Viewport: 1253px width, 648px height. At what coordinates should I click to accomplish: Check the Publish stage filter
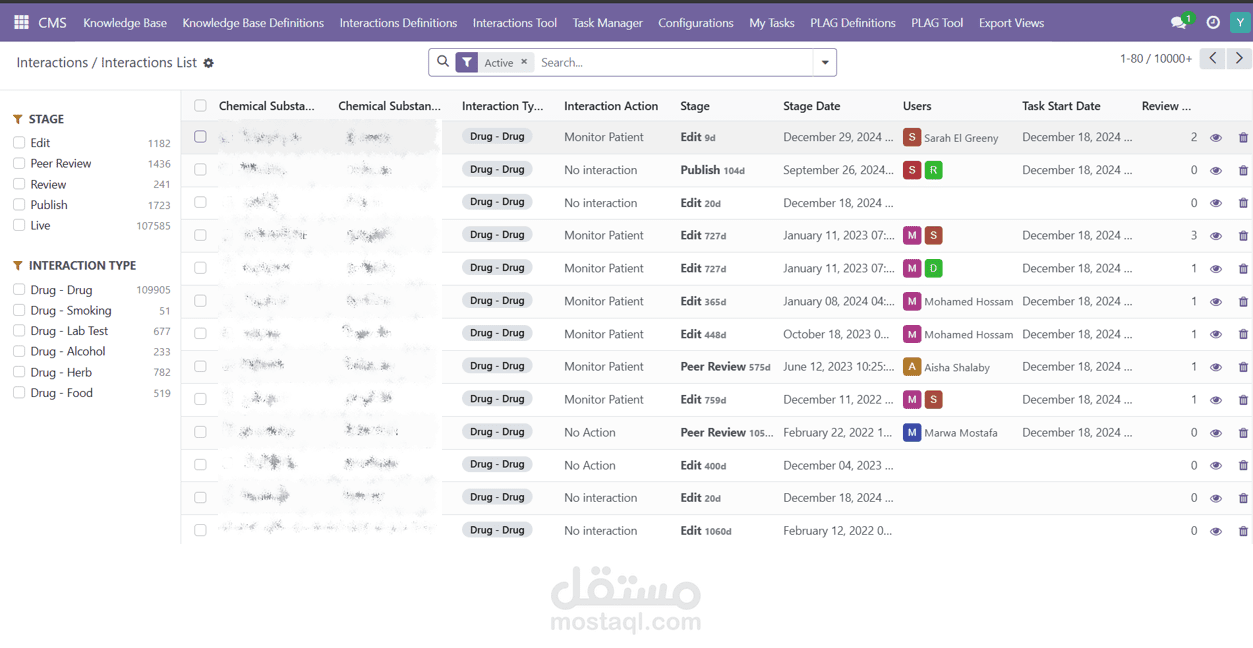point(19,205)
